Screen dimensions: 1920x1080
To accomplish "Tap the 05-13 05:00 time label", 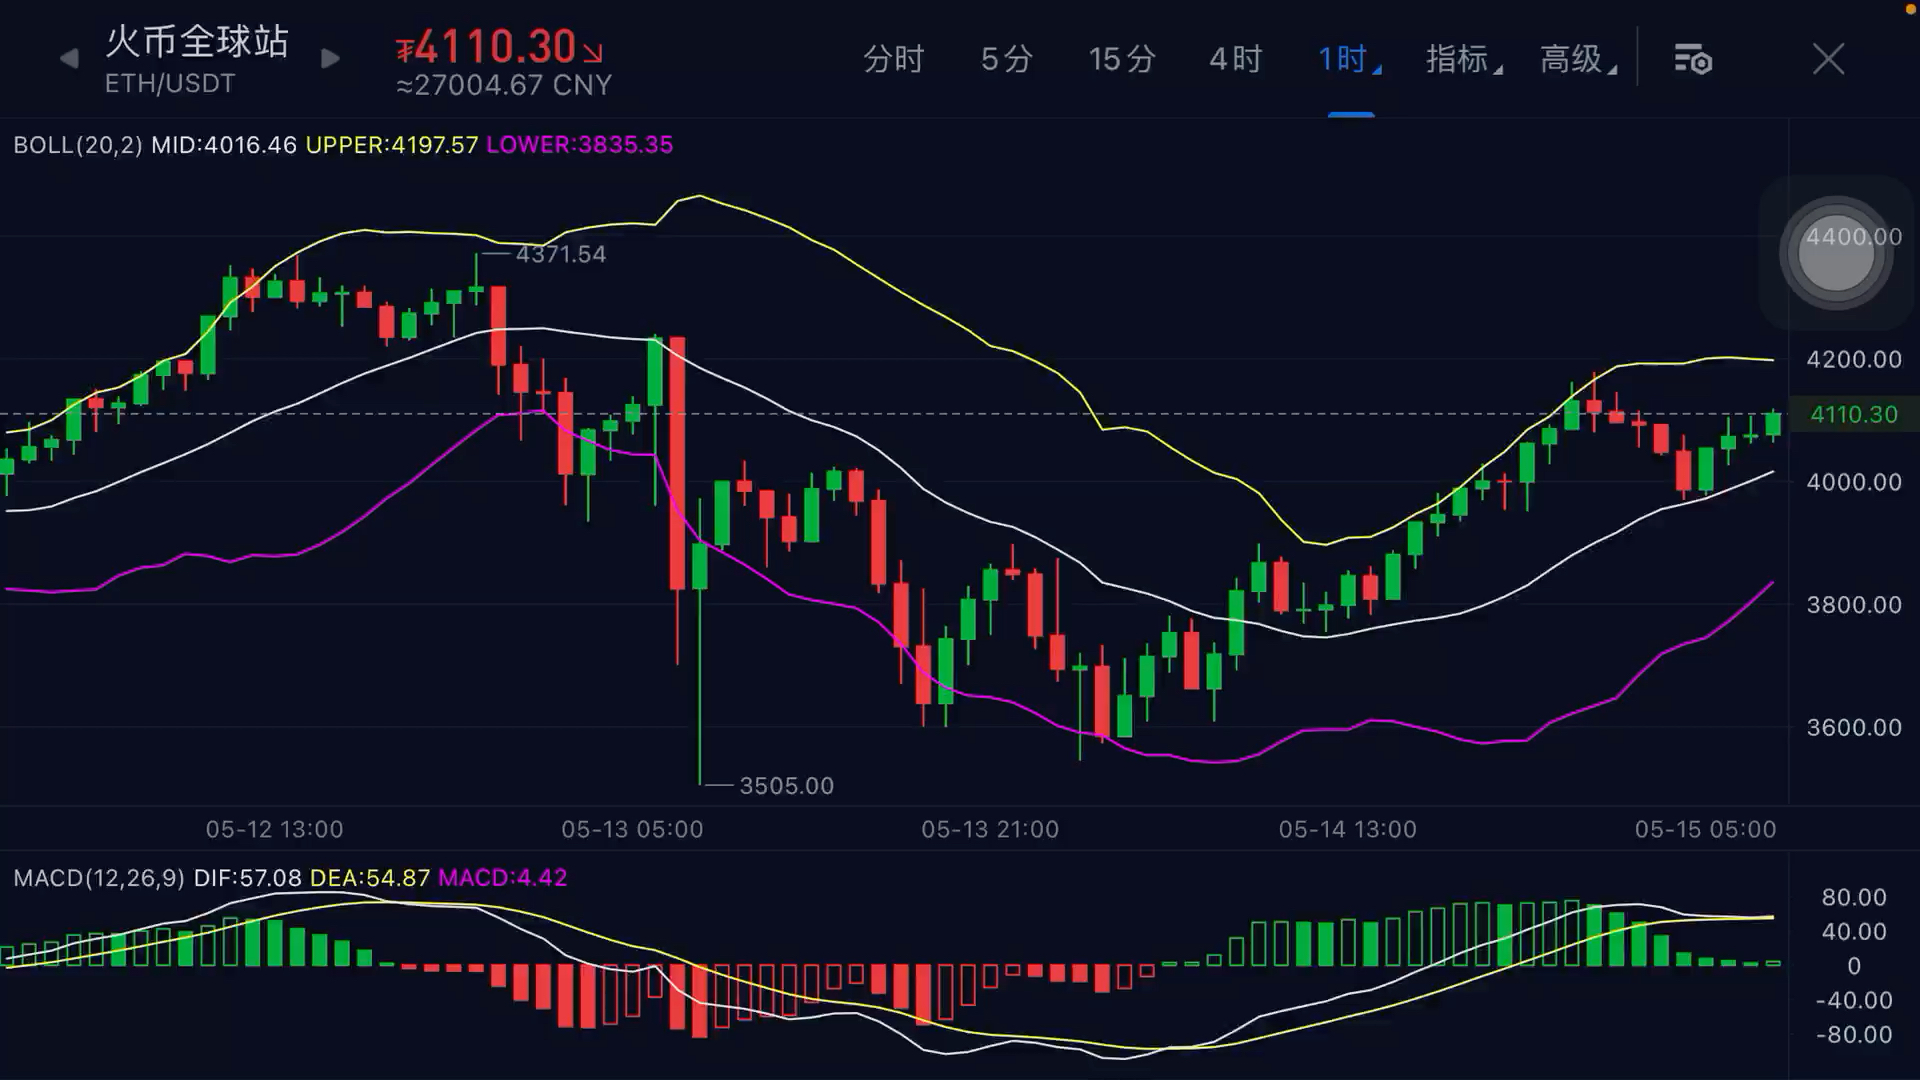I will (x=632, y=829).
